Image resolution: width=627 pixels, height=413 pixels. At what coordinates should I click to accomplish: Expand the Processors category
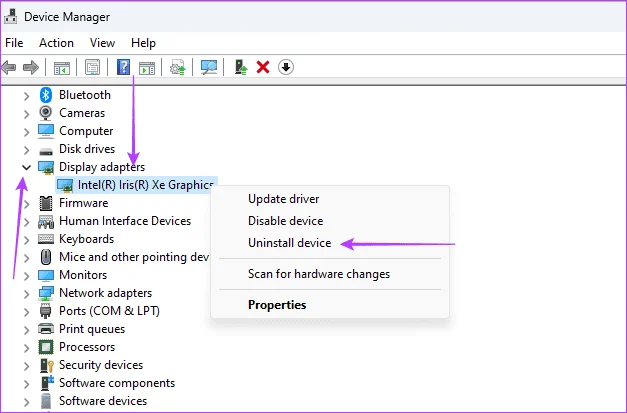26,348
